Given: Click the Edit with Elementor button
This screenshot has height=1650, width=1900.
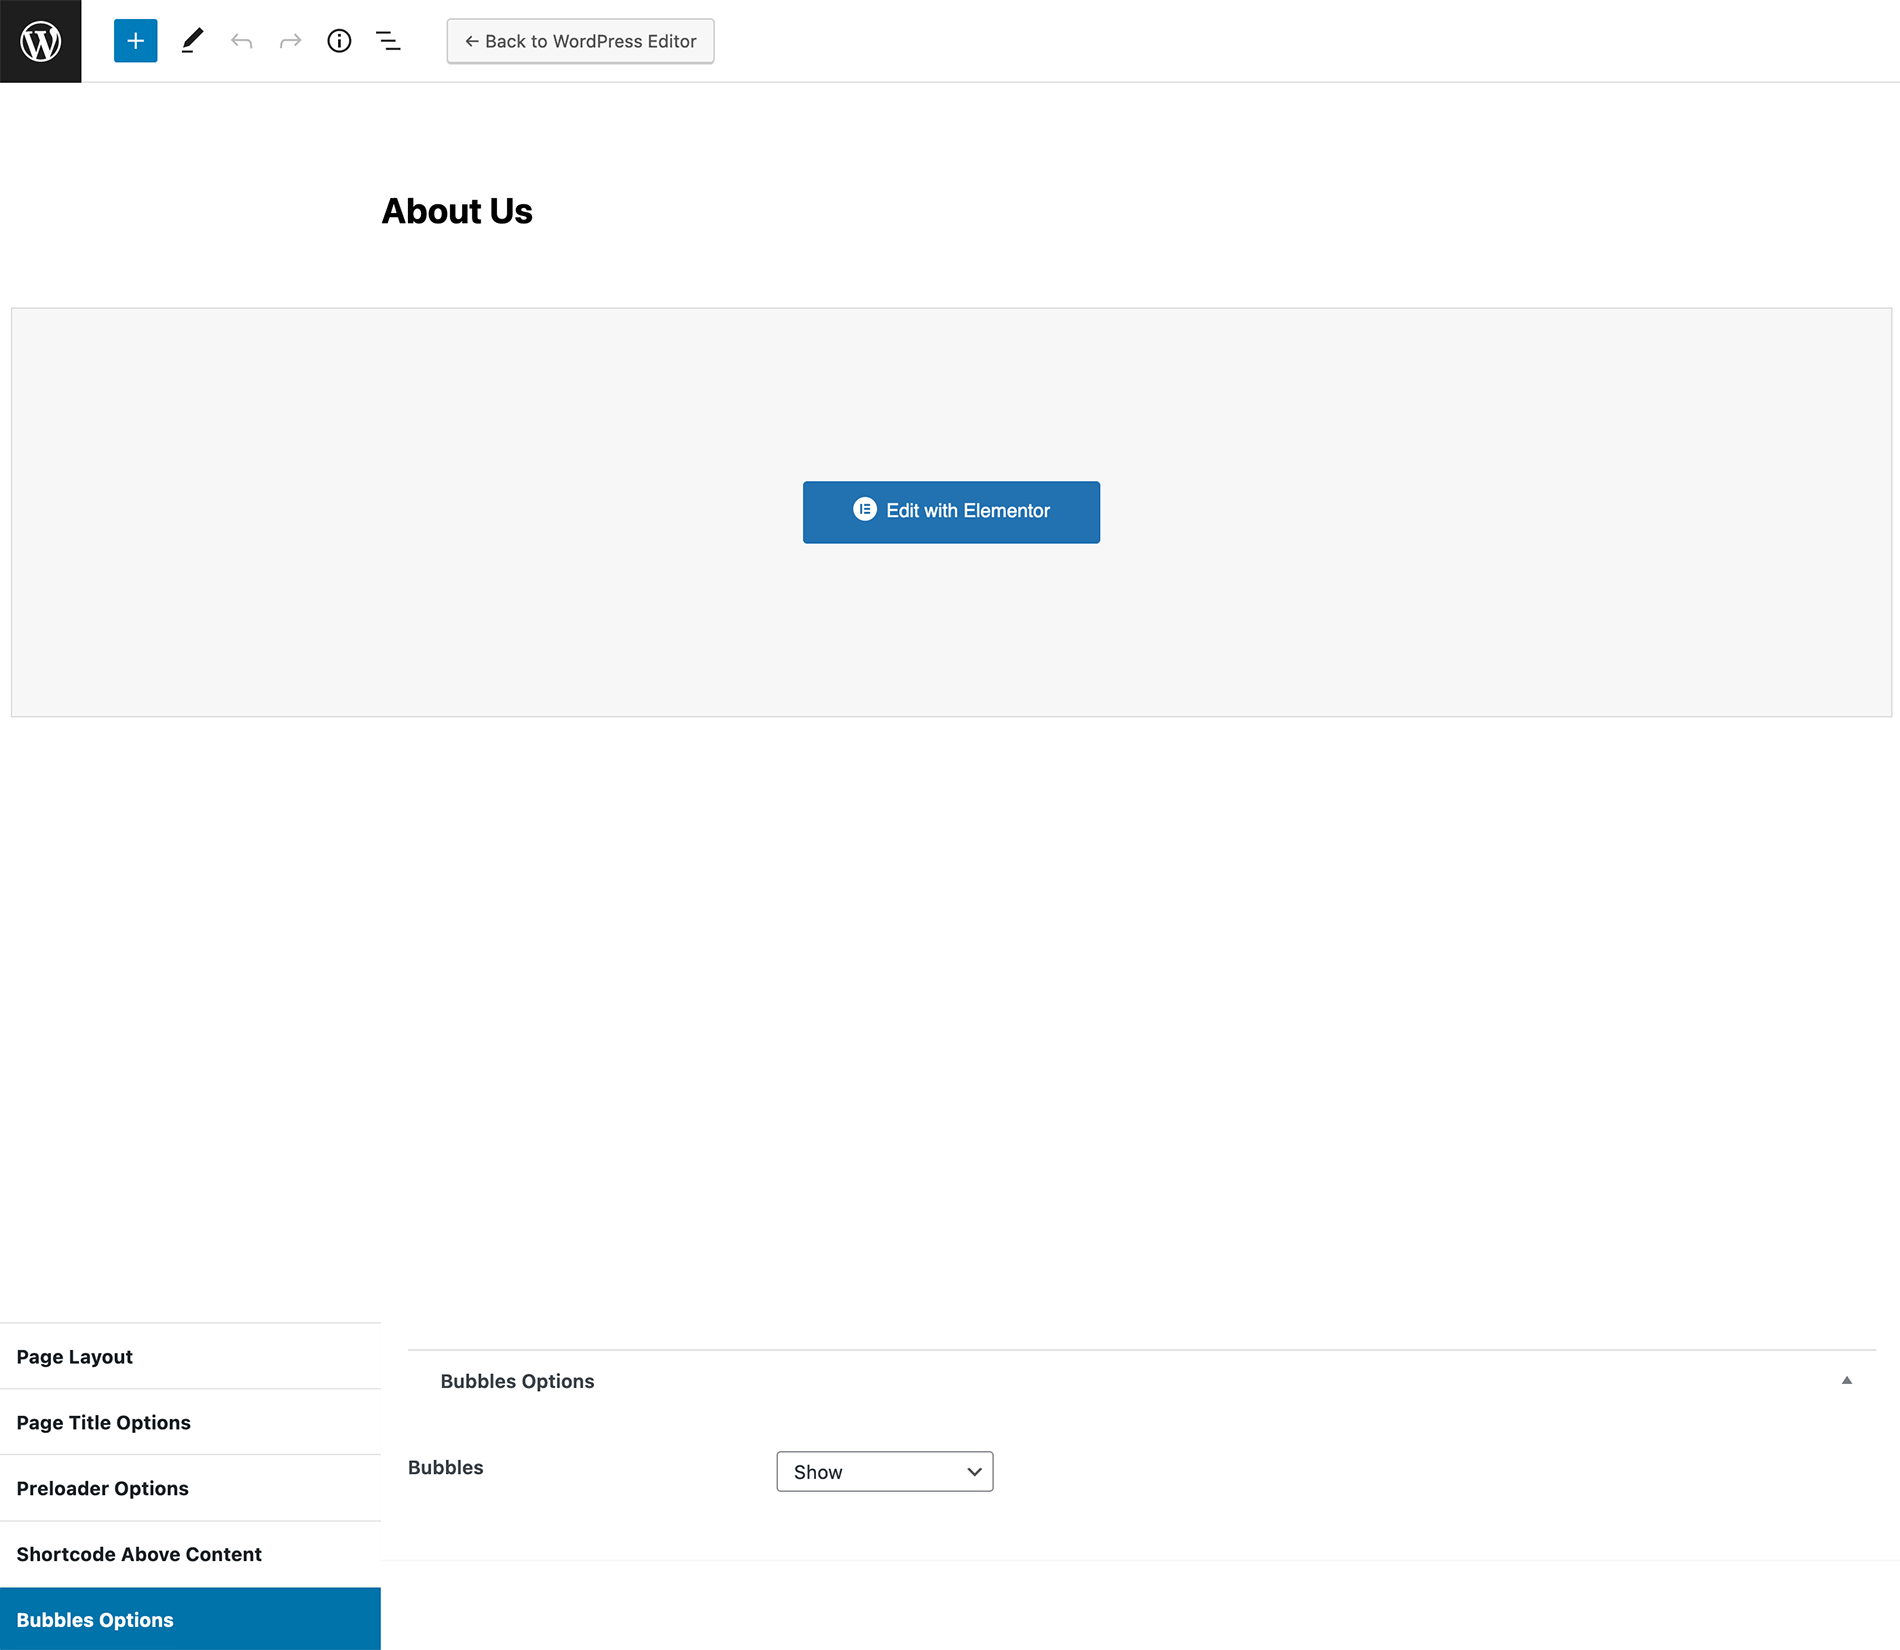Looking at the screenshot, I should tap(951, 512).
